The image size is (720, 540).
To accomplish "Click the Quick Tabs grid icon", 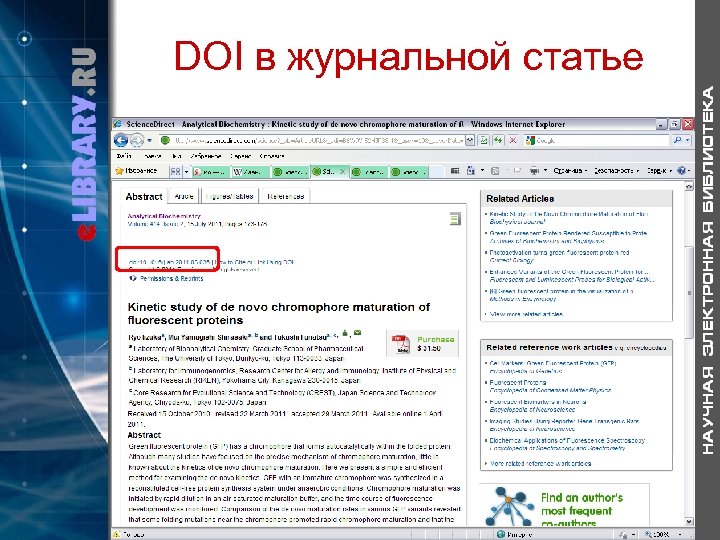I will point(175,171).
